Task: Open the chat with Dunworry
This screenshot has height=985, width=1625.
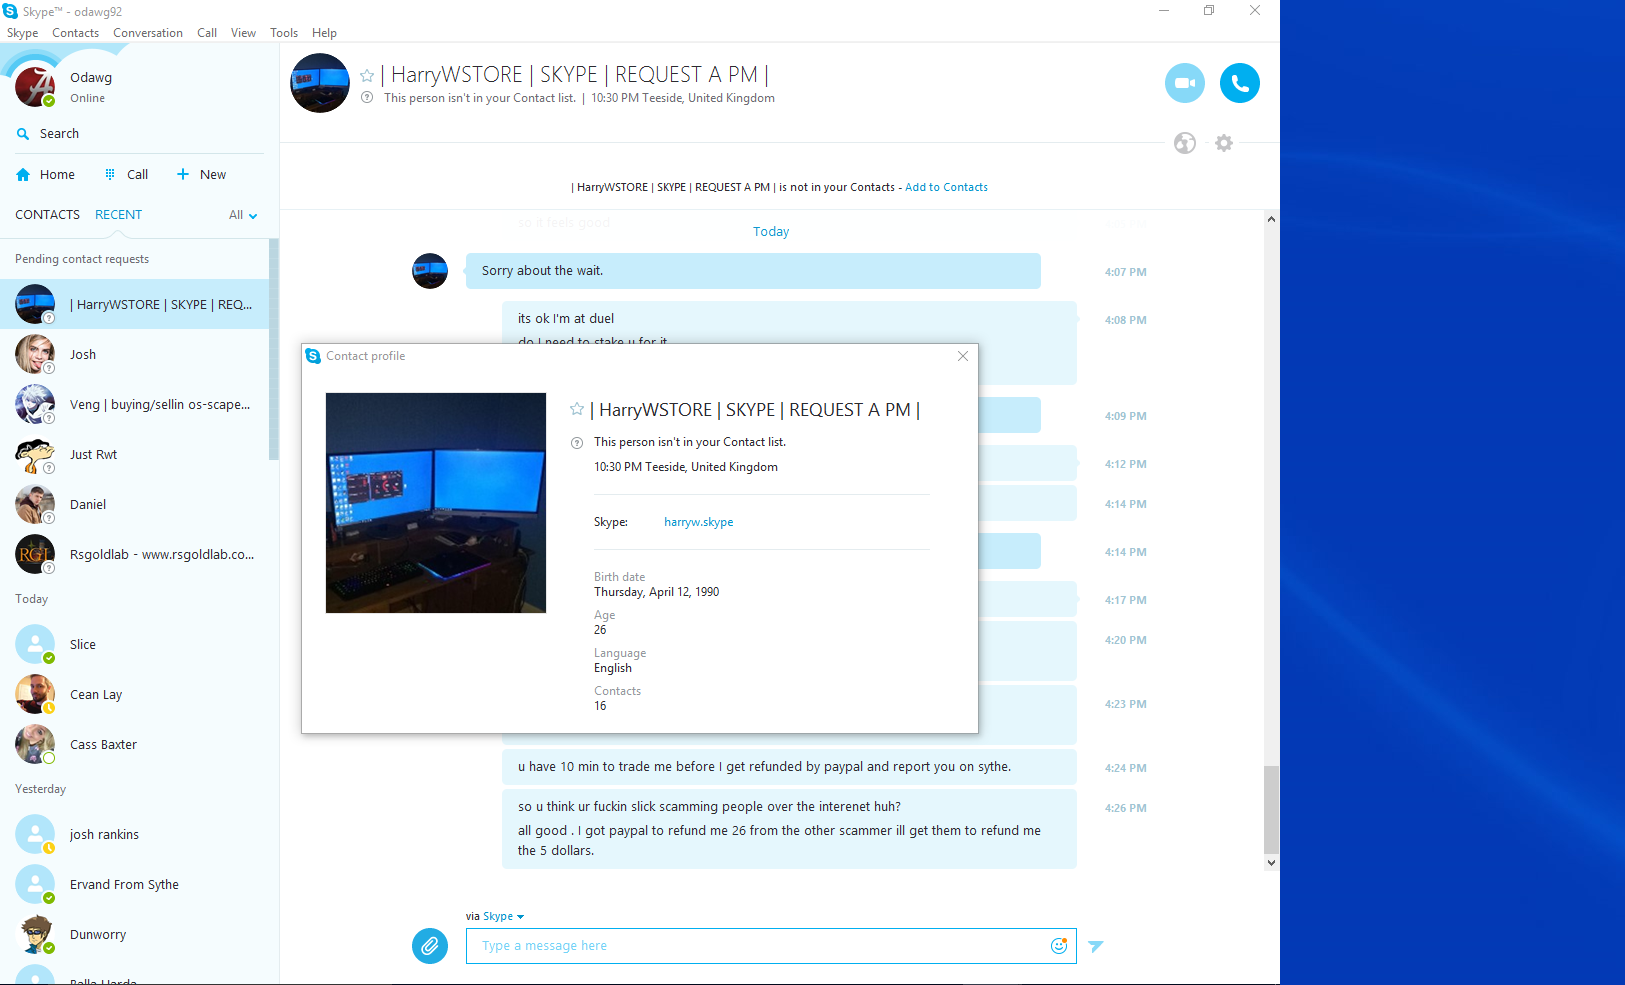Action: 135,935
